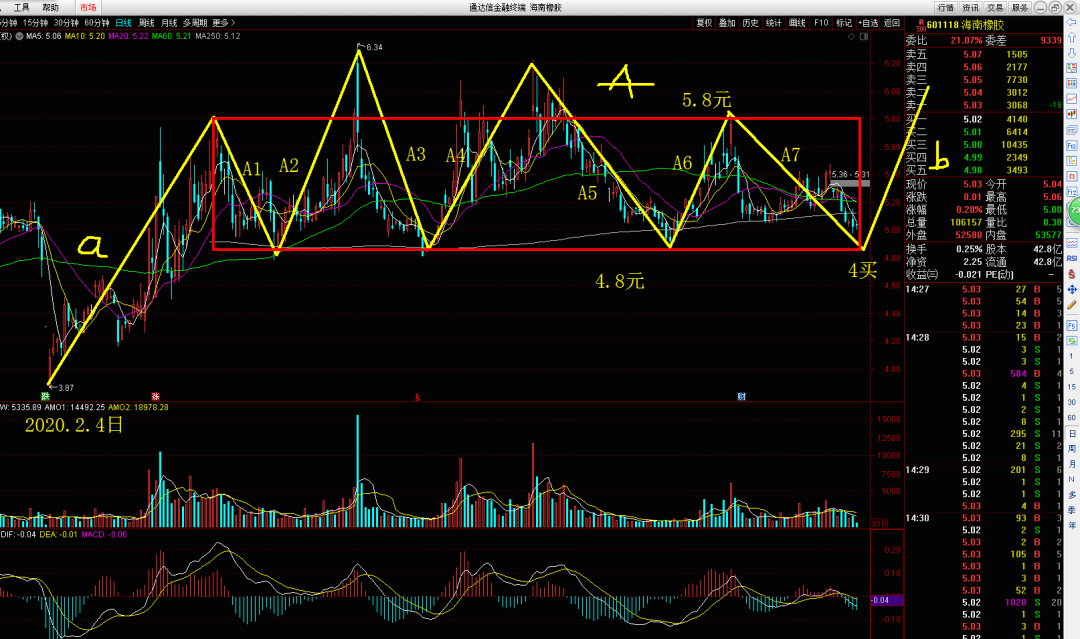Click the 资讯 button

(970, 8)
